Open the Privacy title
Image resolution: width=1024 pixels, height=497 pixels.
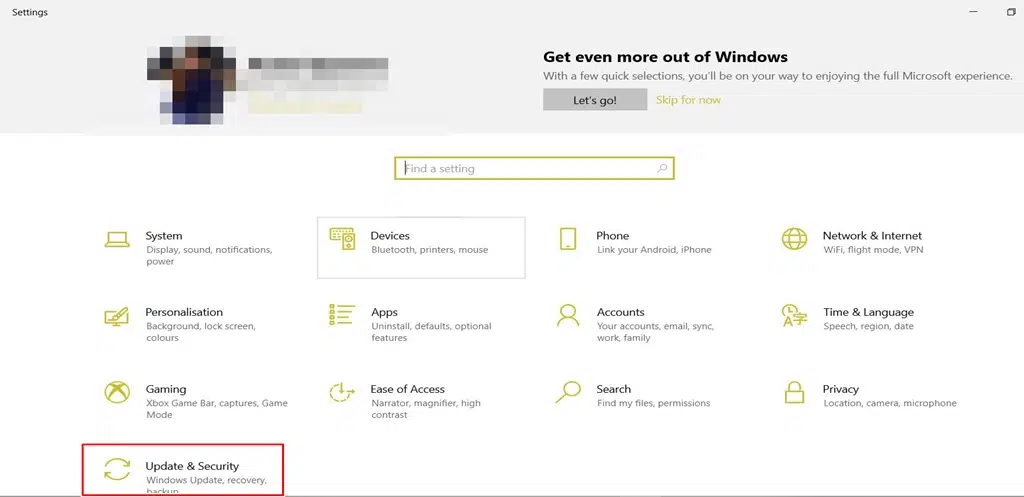coord(840,389)
